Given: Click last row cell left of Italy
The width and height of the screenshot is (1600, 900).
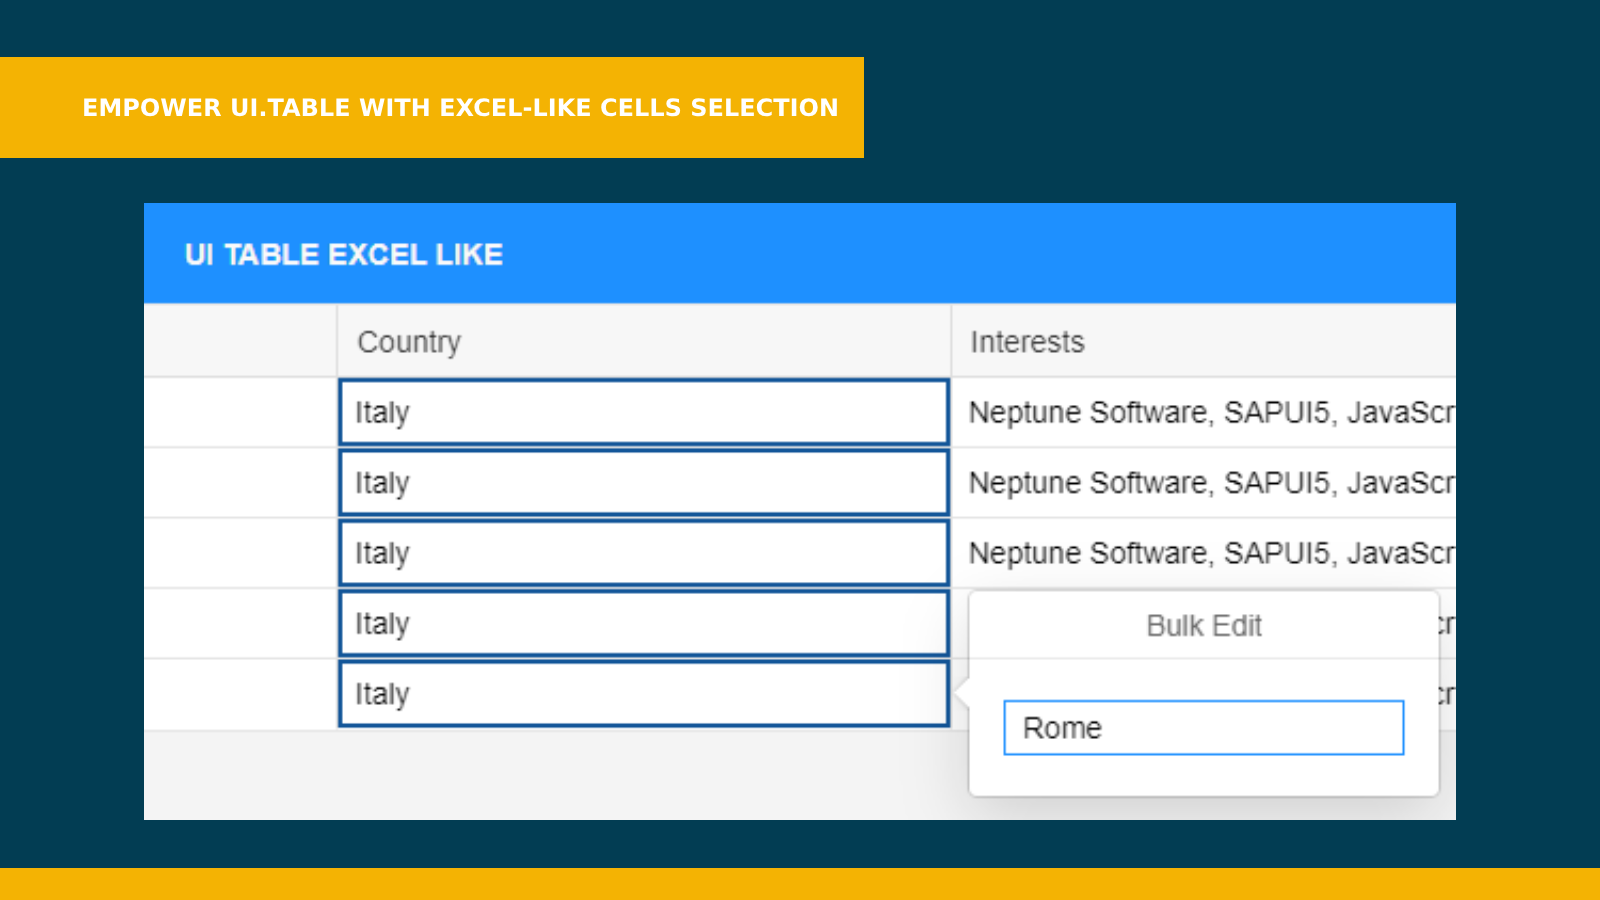Looking at the screenshot, I should (240, 694).
